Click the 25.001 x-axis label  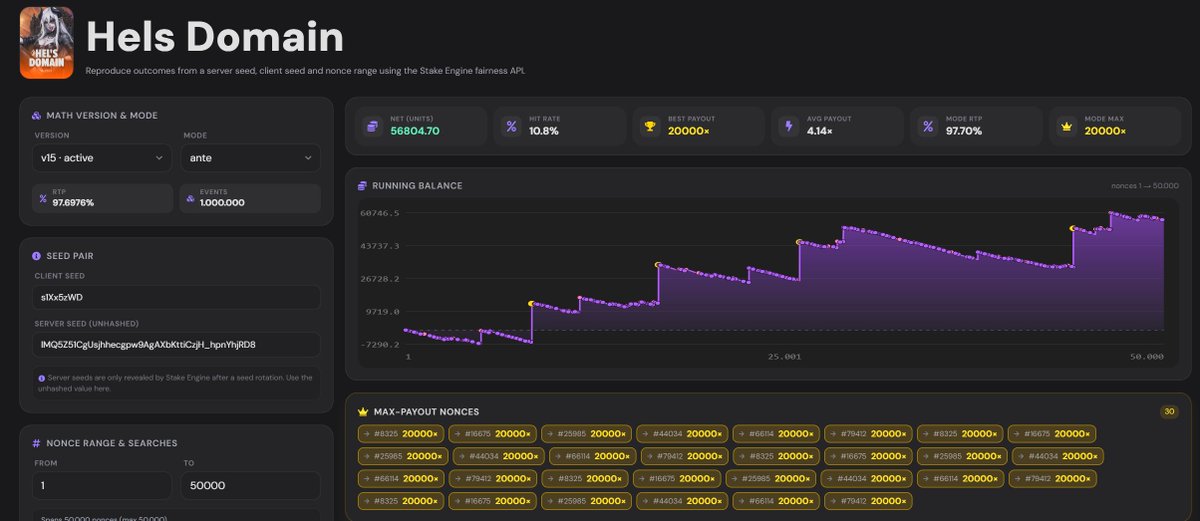tap(786, 357)
